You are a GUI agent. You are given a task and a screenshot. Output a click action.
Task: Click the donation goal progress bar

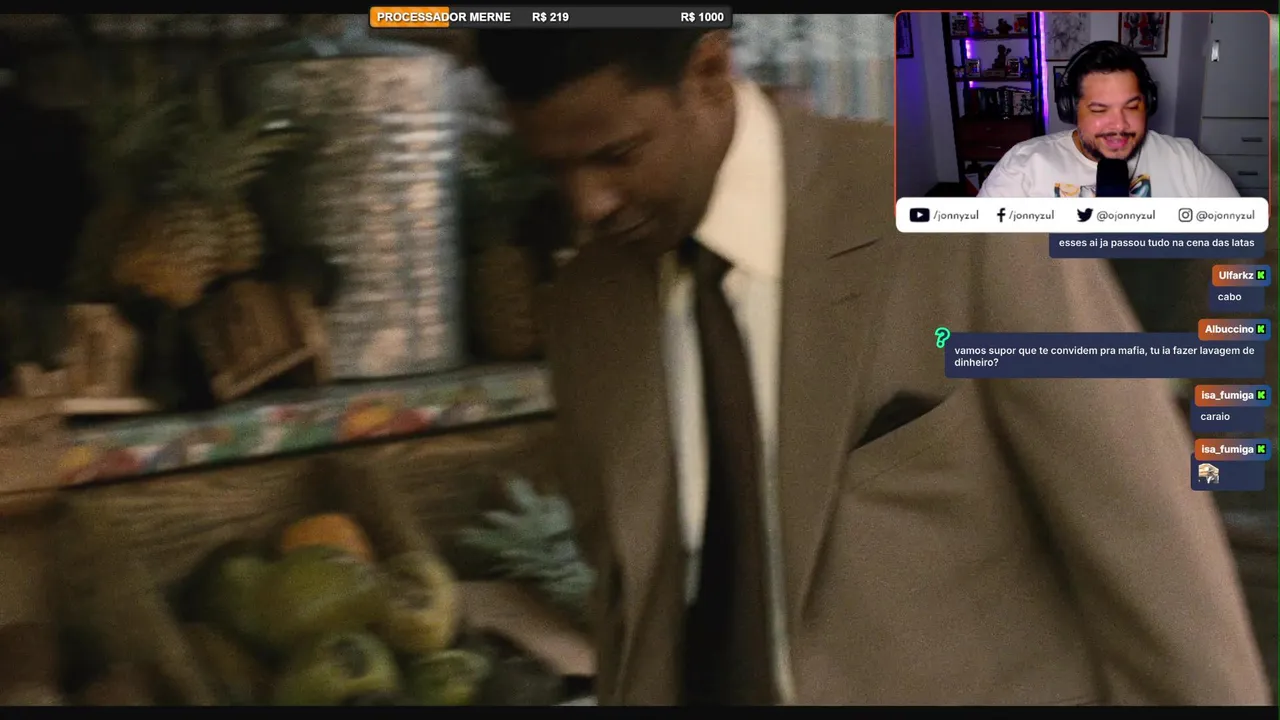550,17
